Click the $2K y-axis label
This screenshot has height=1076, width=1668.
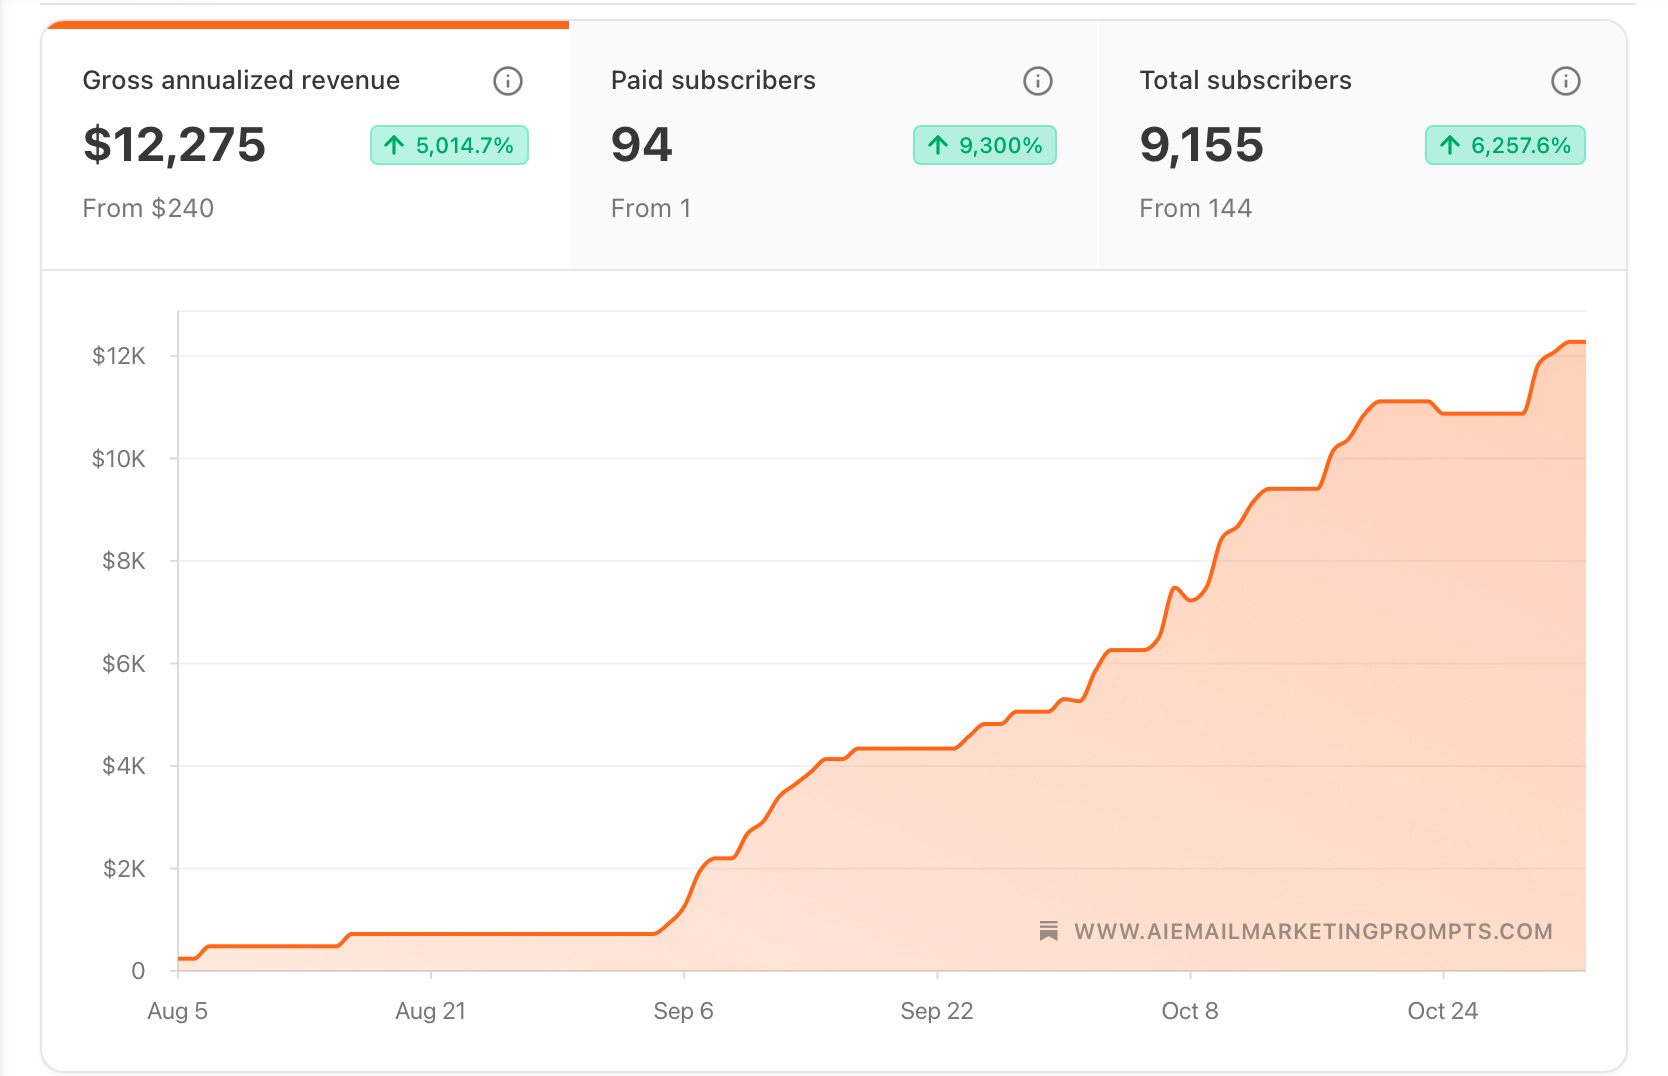tap(124, 869)
